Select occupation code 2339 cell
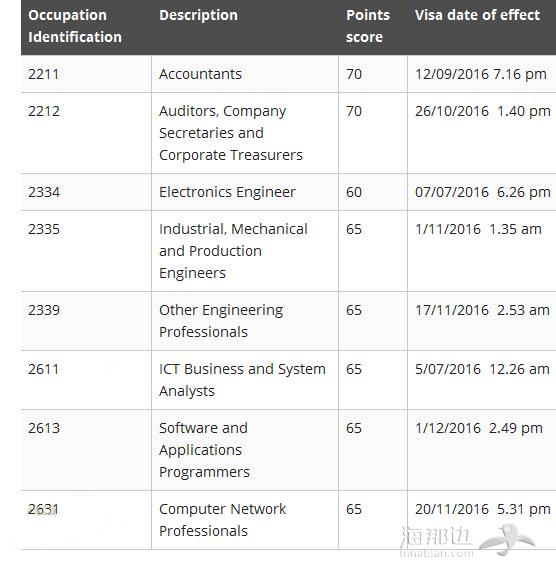 pos(86,321)
